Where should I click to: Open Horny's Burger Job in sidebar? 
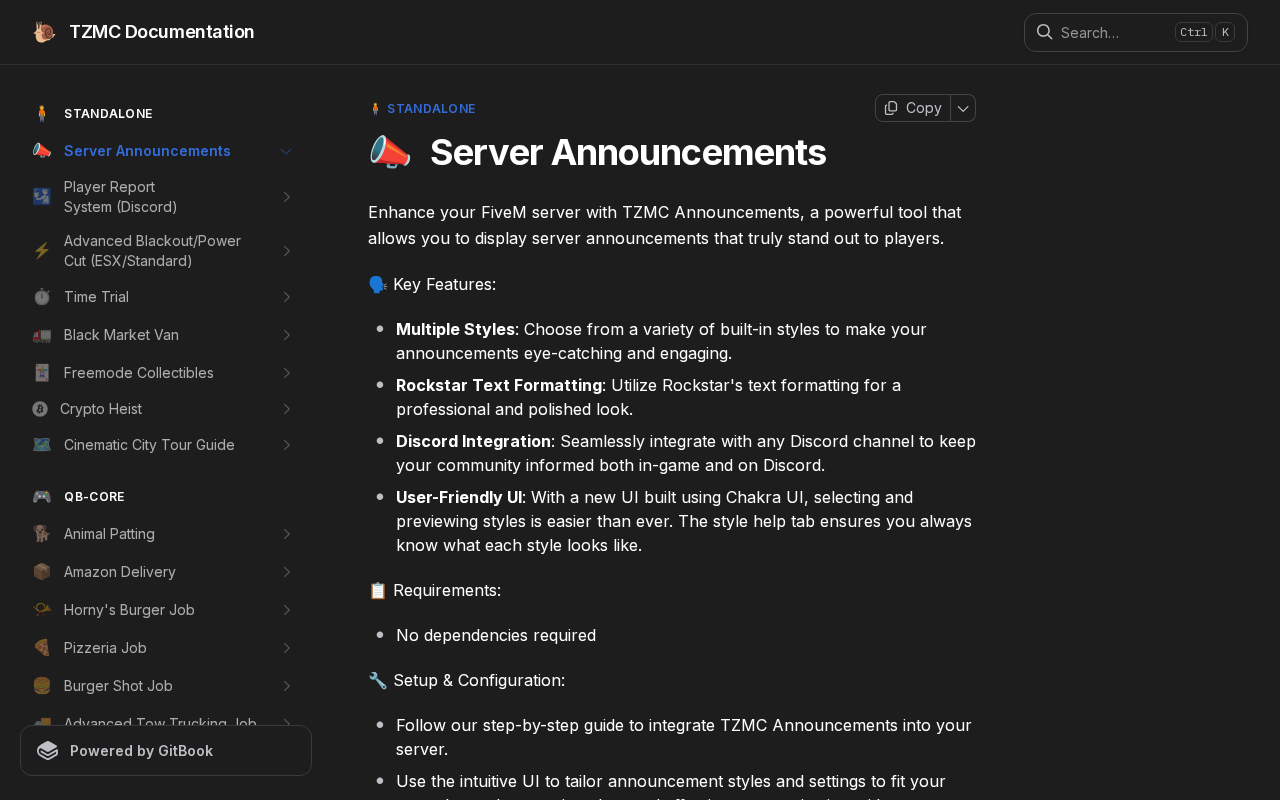click(x=129, y=610)
